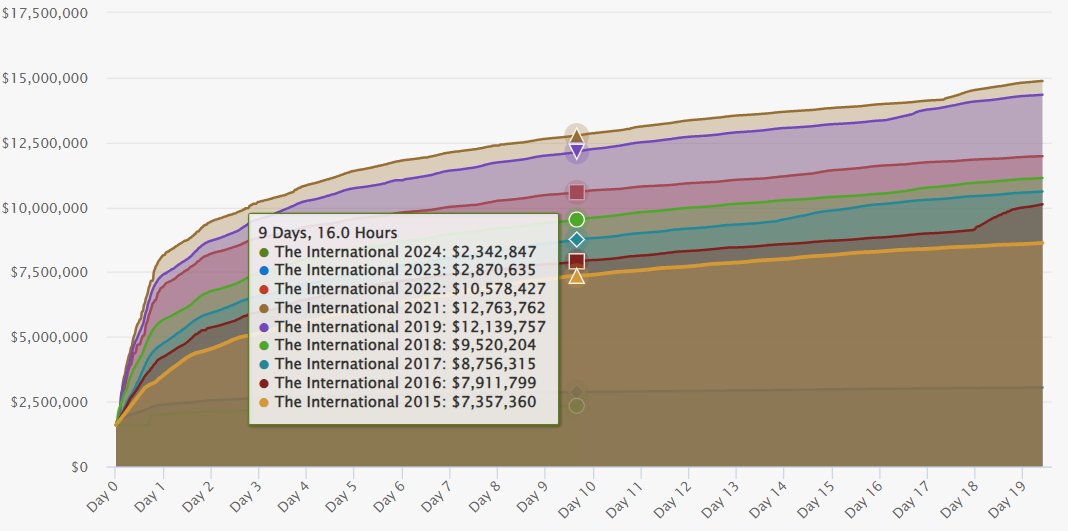Click the '$12,500,000' y-axis label
1068x531 pixels.
point(45,143)
